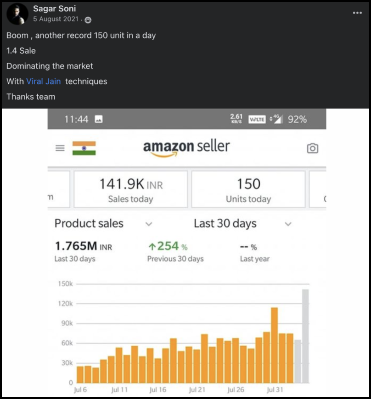Screen dimensions: 371x399
Task: Tap the signal strength icon in status bar
Action: (x=276, y=119)
